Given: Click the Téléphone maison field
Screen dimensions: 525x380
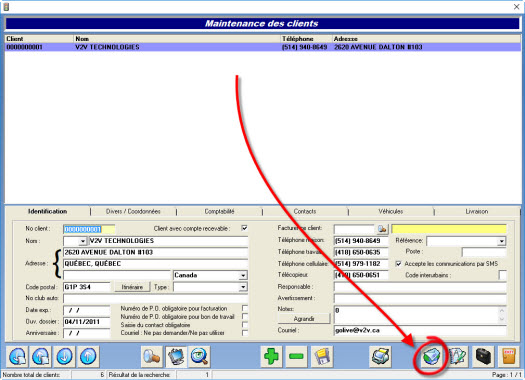Looking at the screenshot, I should 361,241.
